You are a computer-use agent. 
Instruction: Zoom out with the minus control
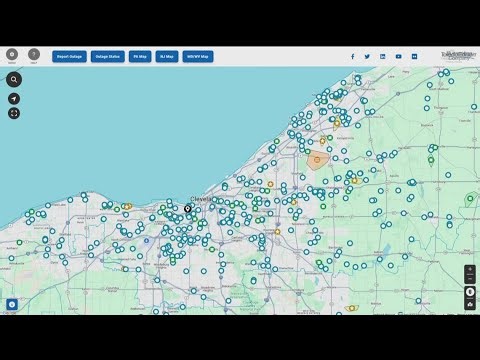click(470, 279)
